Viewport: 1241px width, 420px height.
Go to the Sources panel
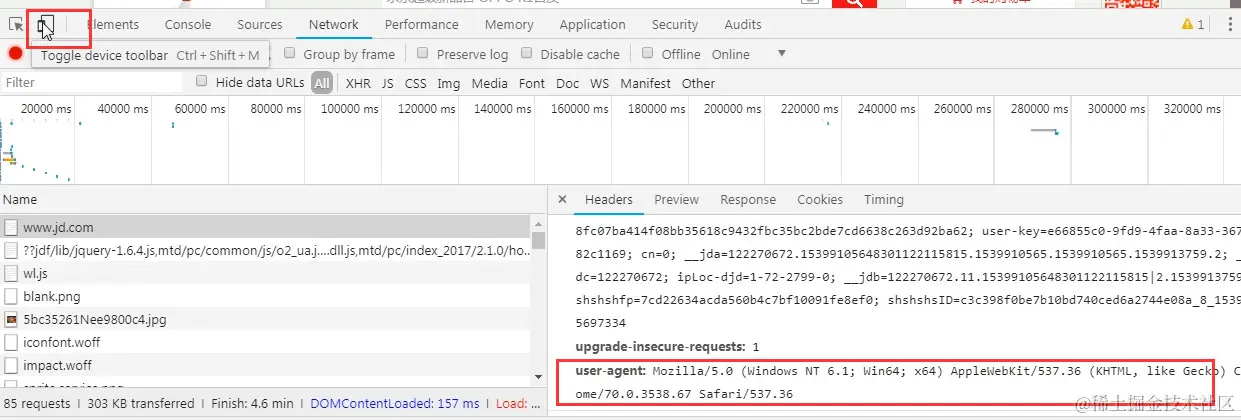pyautogui.click(x=260, y=24)
